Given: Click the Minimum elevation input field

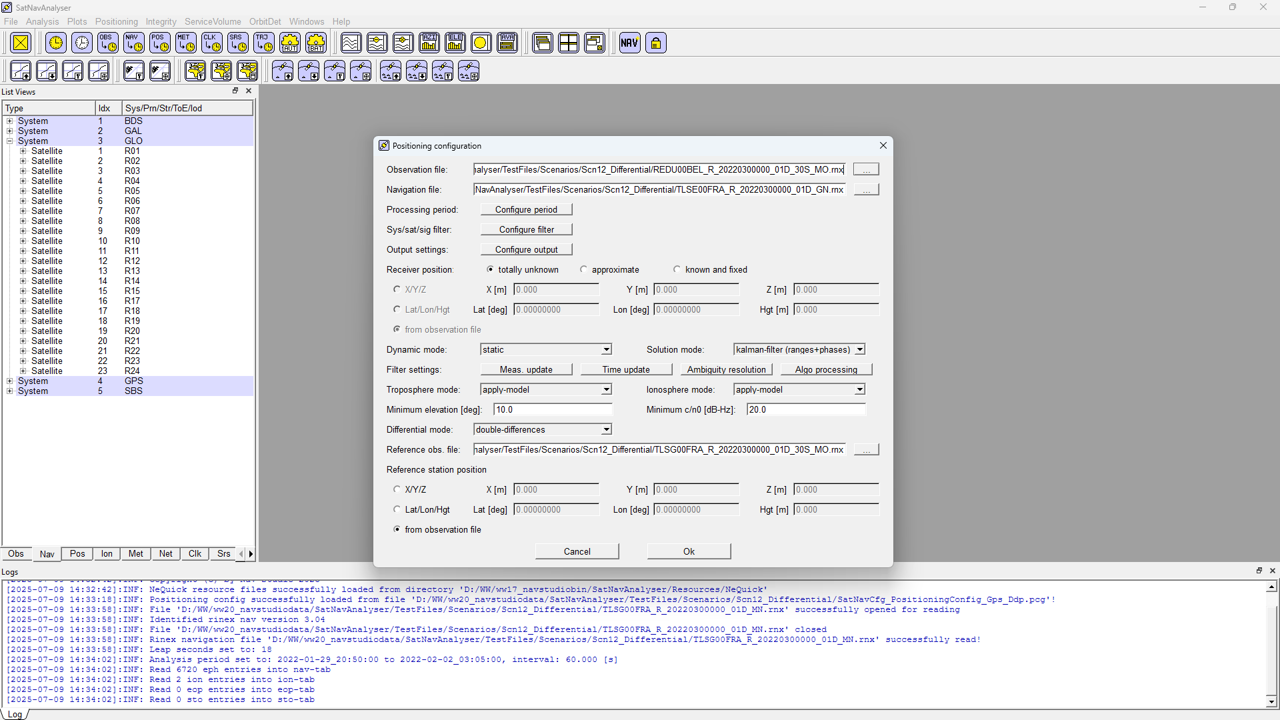Looking at the screenshot, I should click(x=552, y=410).
